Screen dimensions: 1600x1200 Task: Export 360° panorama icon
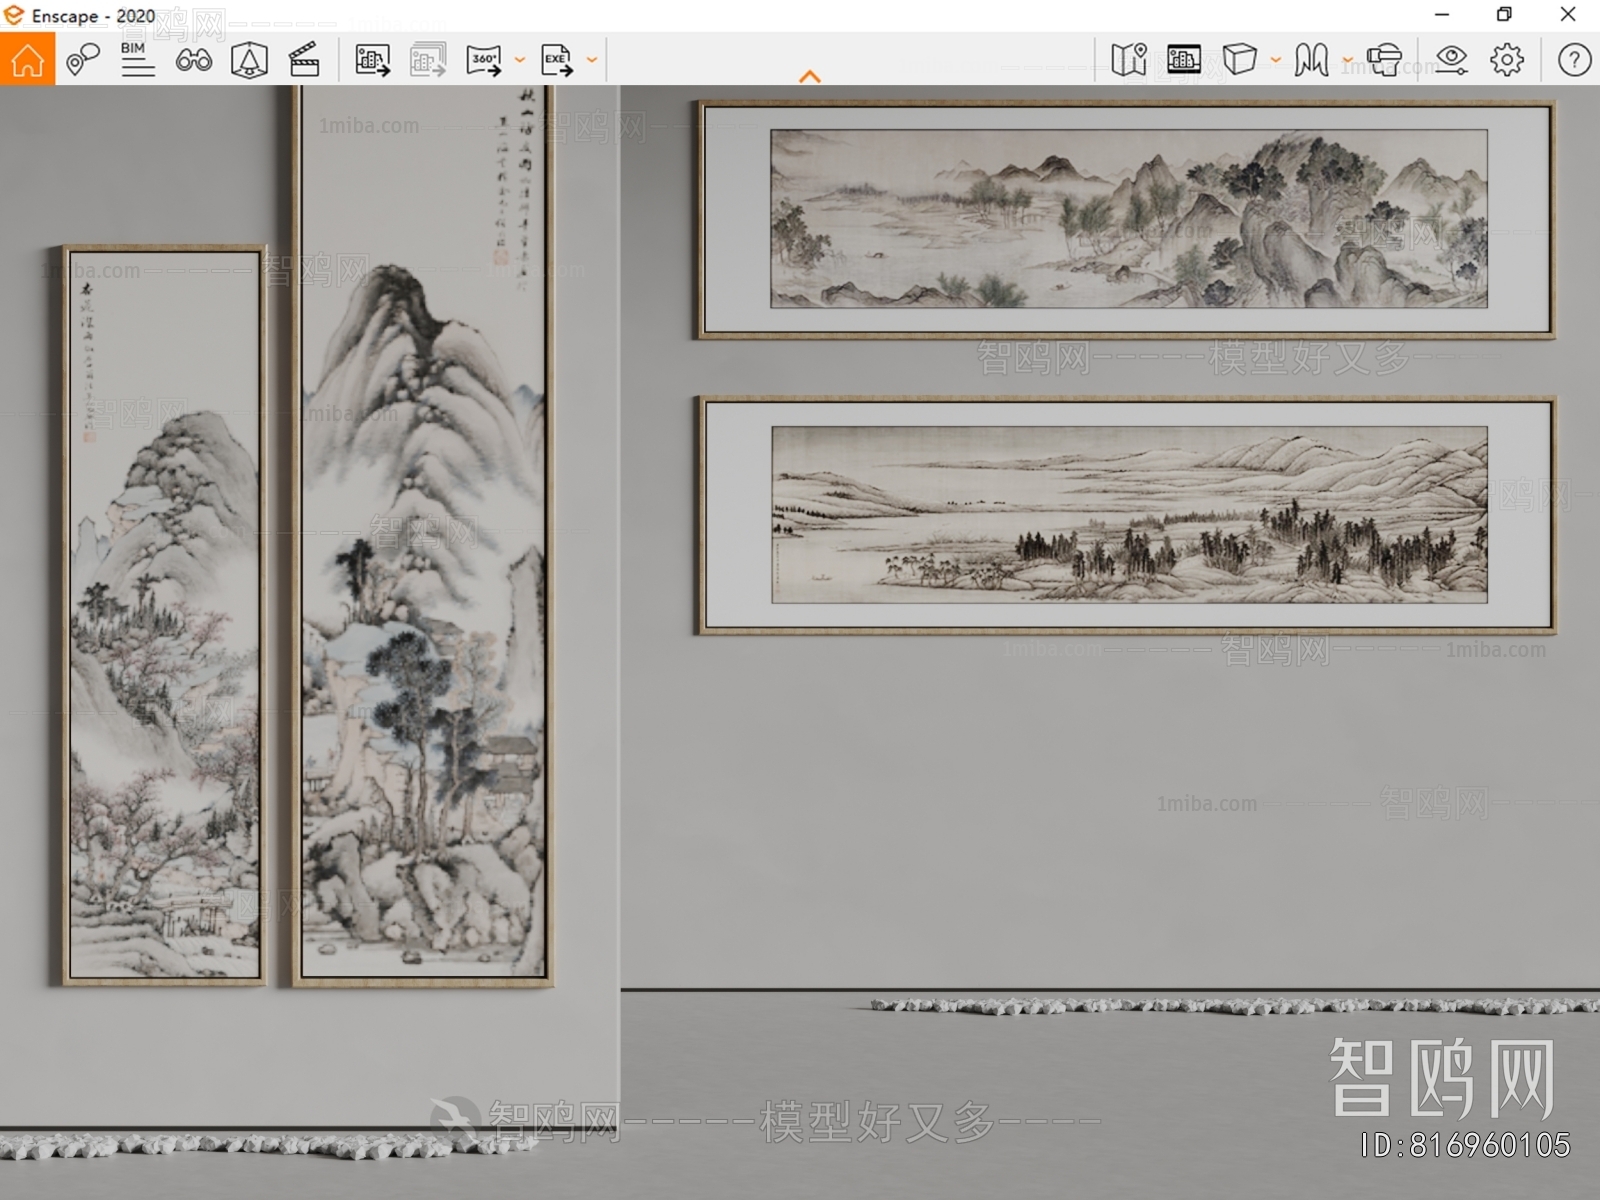[x=484, y=60]
